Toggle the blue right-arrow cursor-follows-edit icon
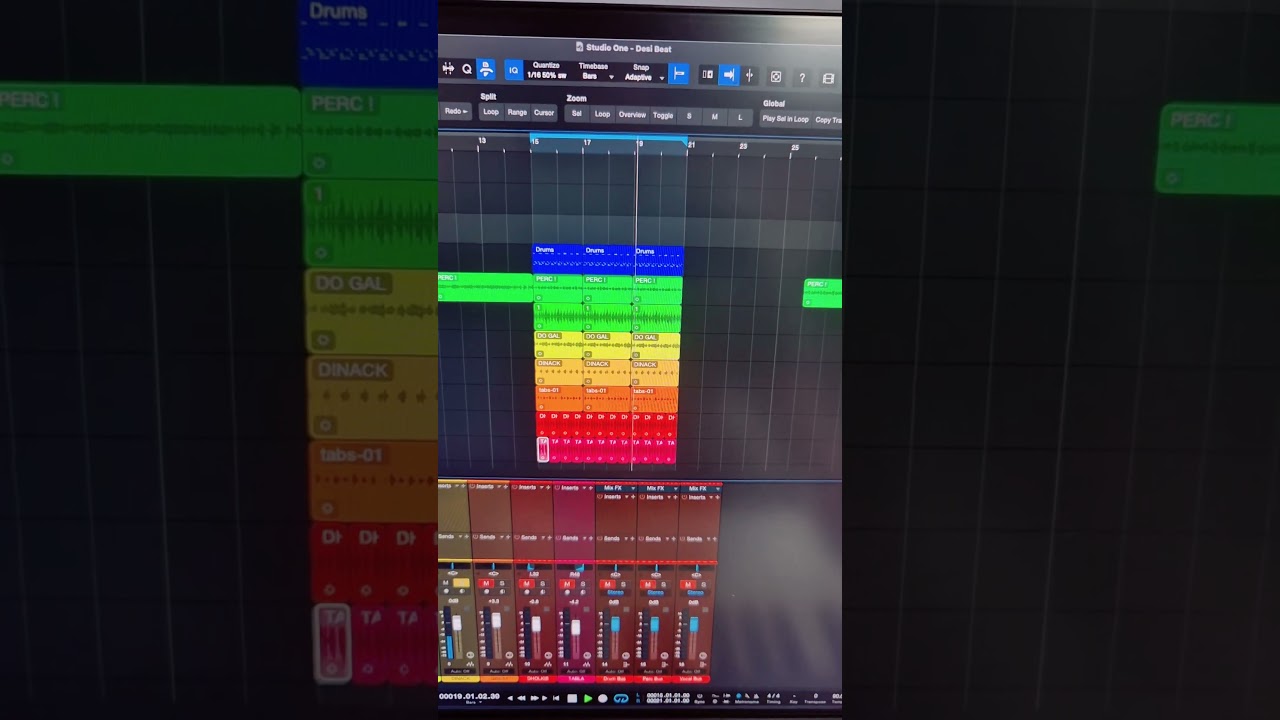The width and height of the screenshot is (1280, 720). pos(729,75)
